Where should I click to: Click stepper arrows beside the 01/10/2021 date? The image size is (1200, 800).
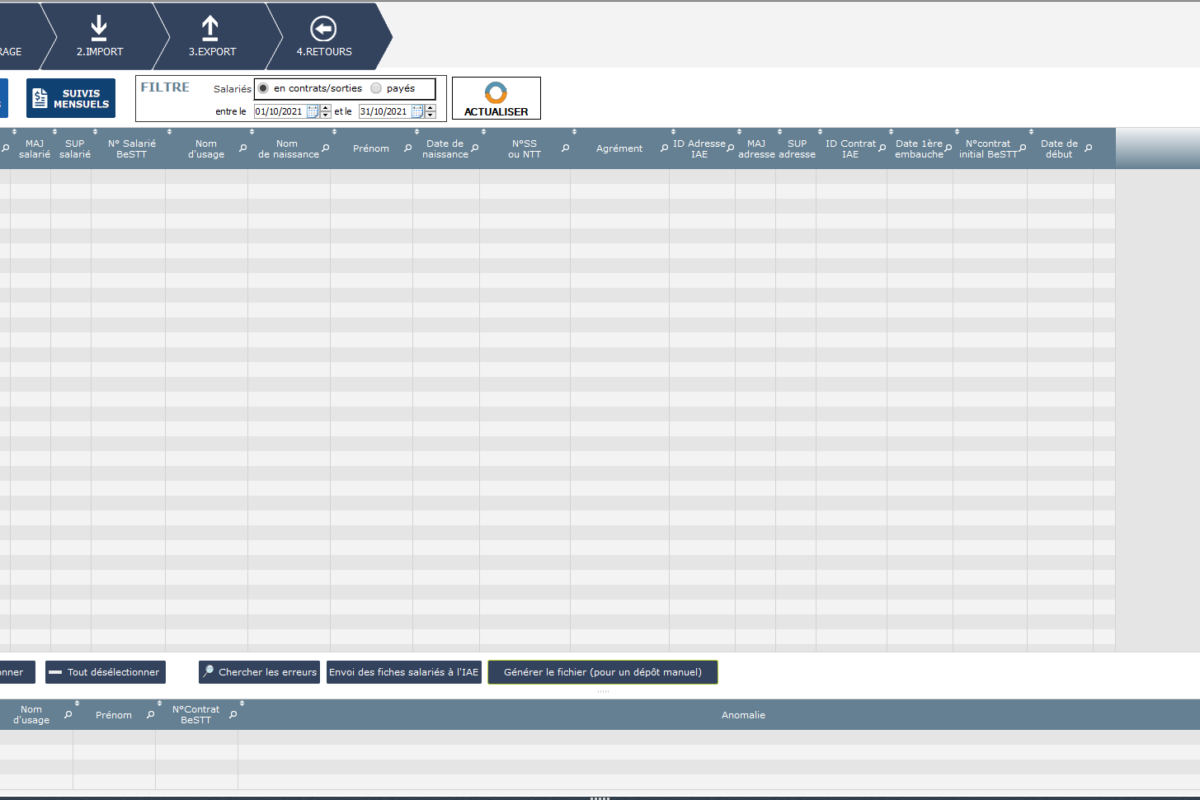326,112
